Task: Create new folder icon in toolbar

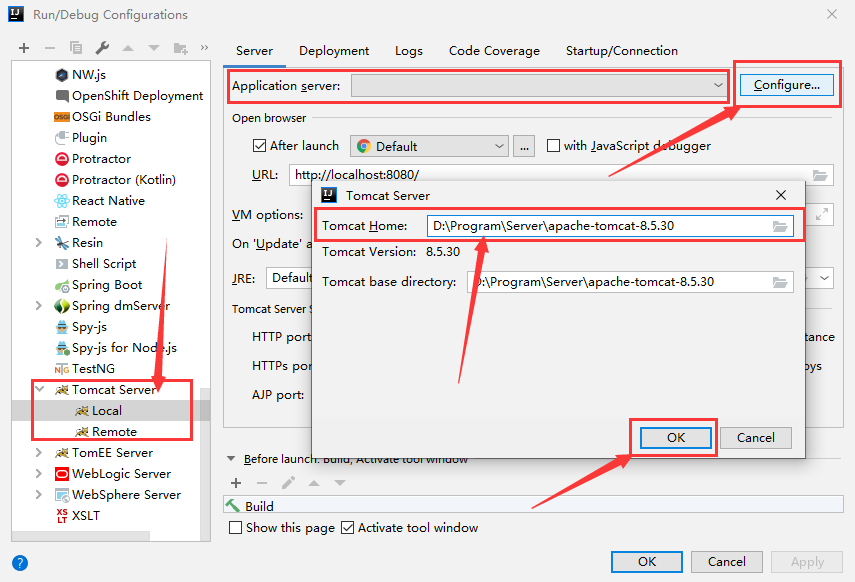Action: tap(180, 48)
